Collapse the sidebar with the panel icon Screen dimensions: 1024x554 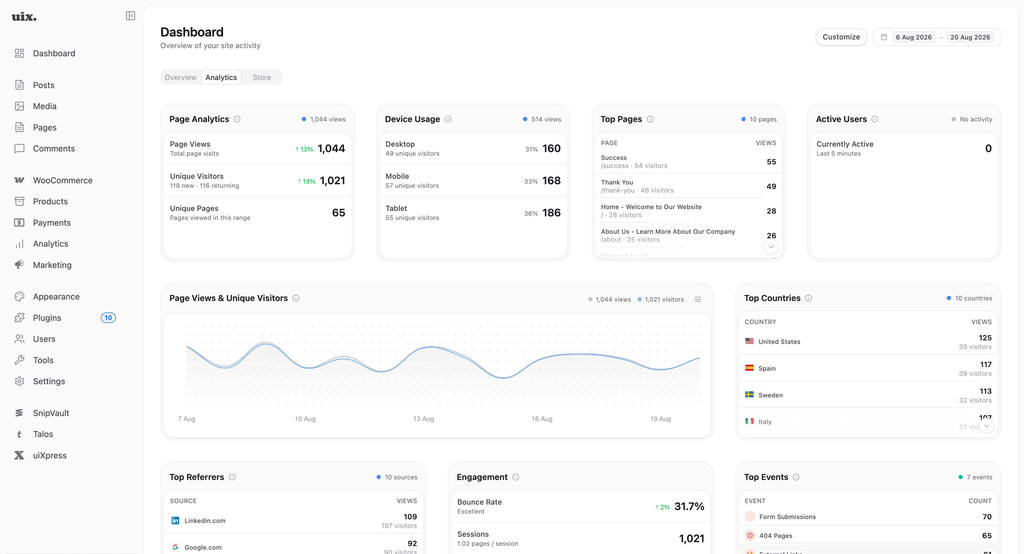click(x=131, y=16)
